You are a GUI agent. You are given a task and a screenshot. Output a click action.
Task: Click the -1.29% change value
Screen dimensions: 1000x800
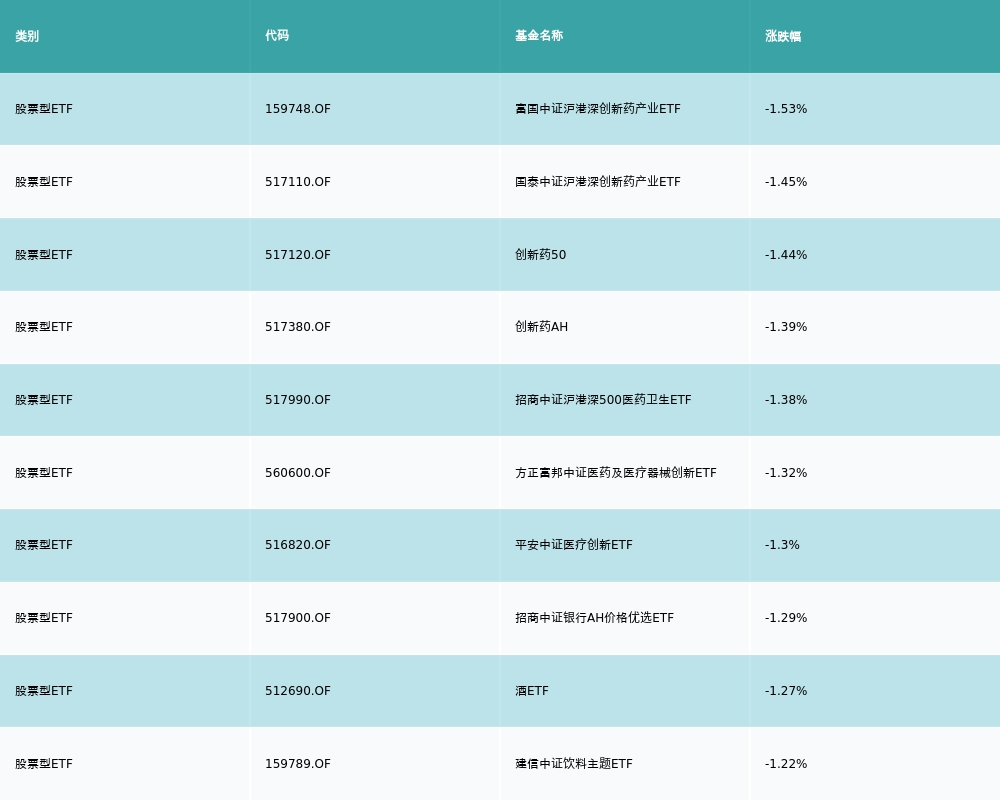tap(786, 618)
